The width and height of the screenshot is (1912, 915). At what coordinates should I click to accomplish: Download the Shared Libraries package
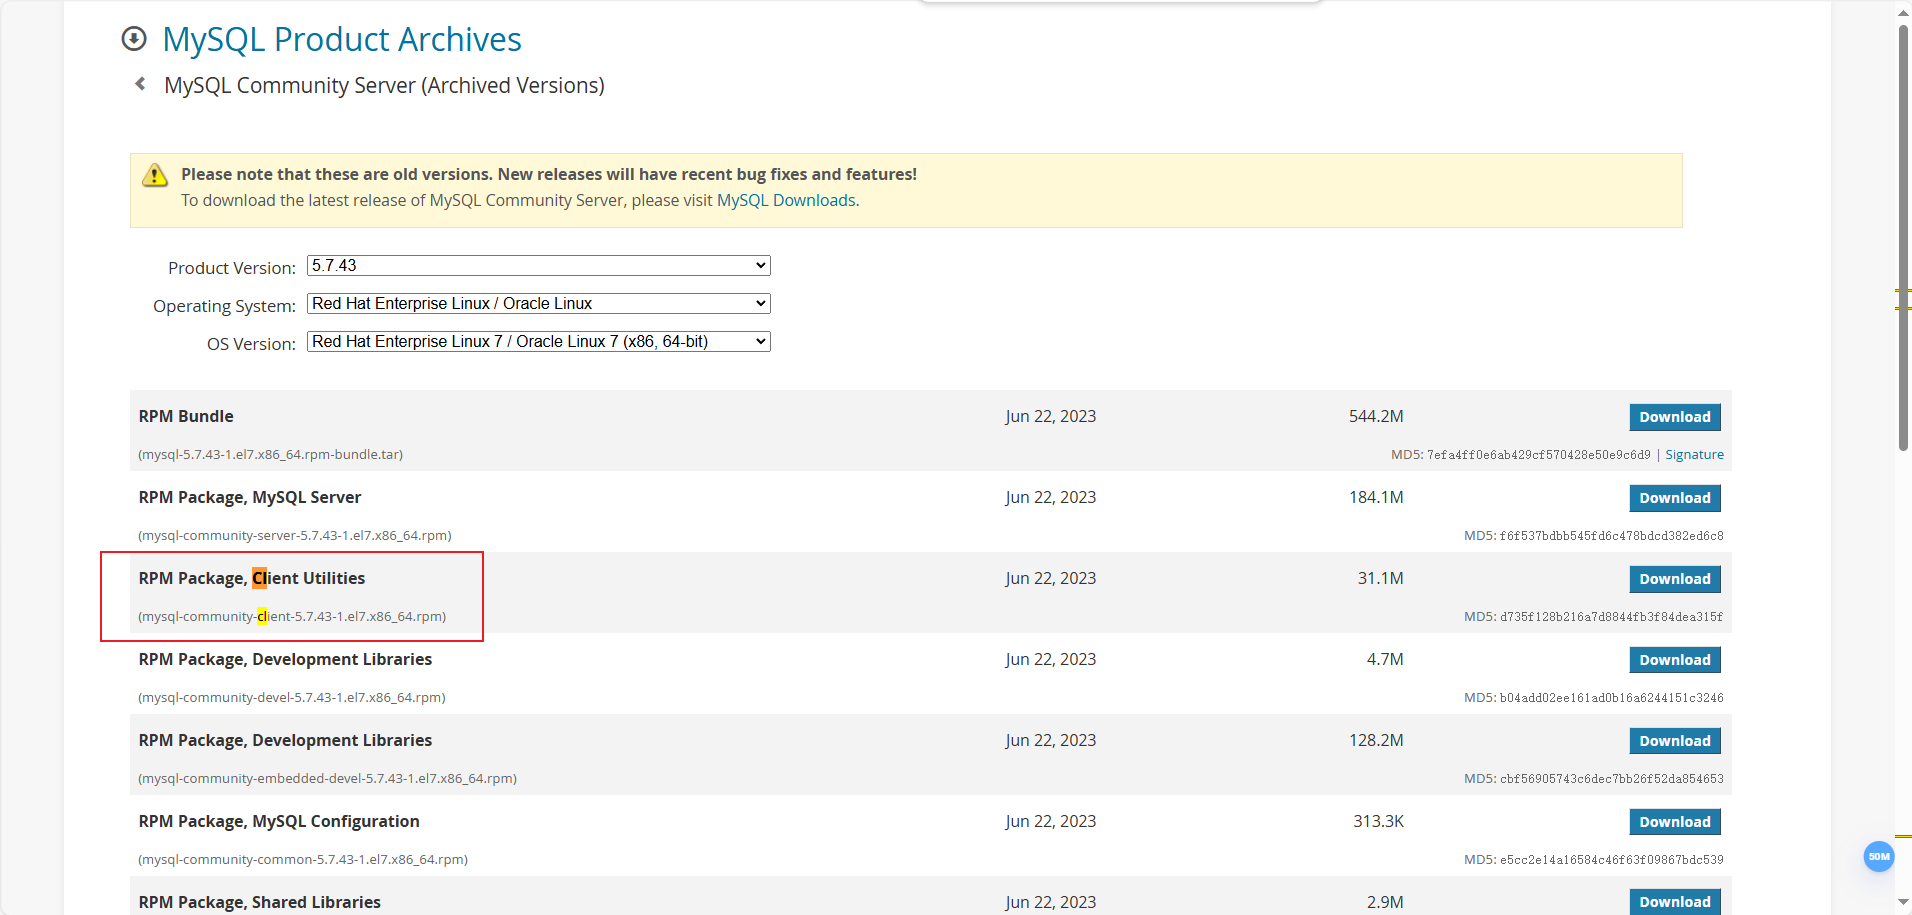tap(1674, 902)
